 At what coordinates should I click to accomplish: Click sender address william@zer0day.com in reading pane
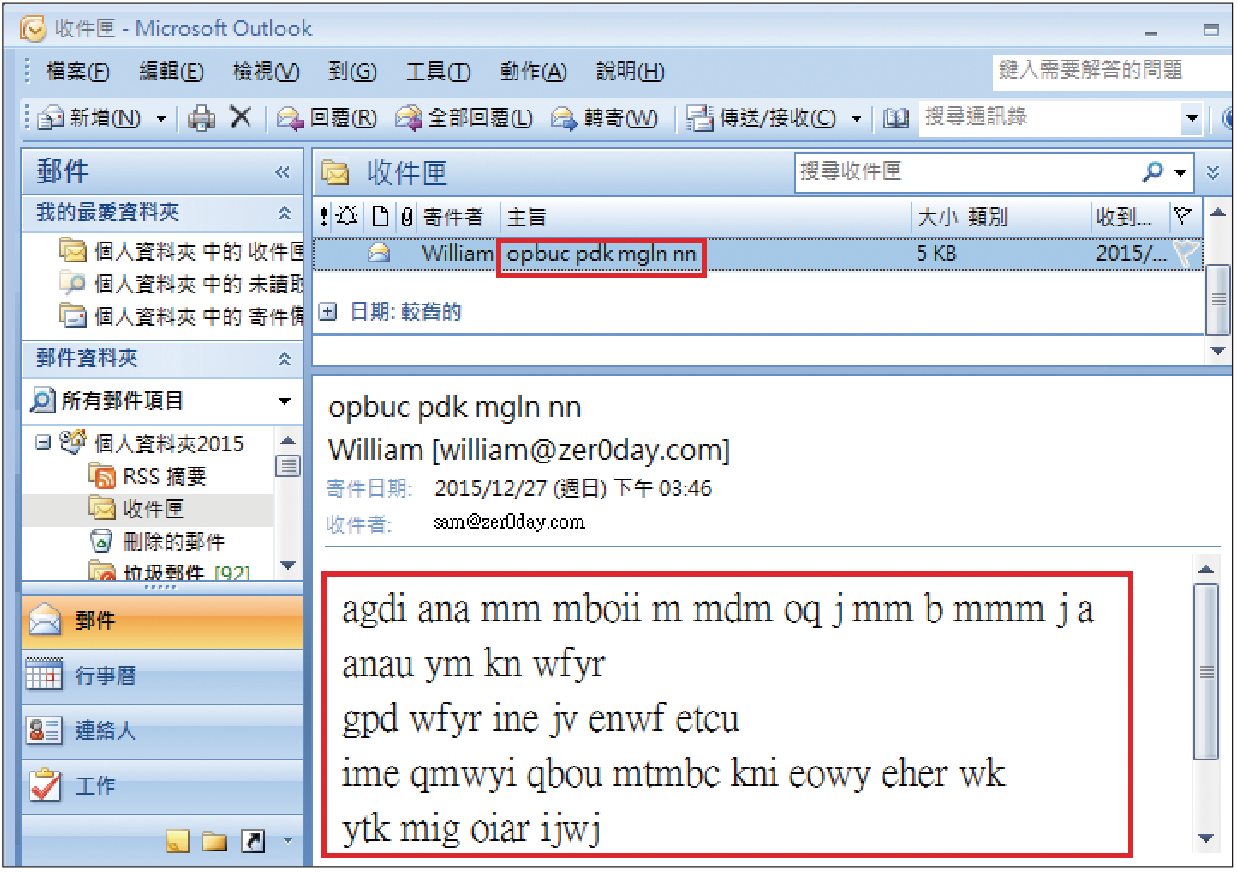coord(580,450)
